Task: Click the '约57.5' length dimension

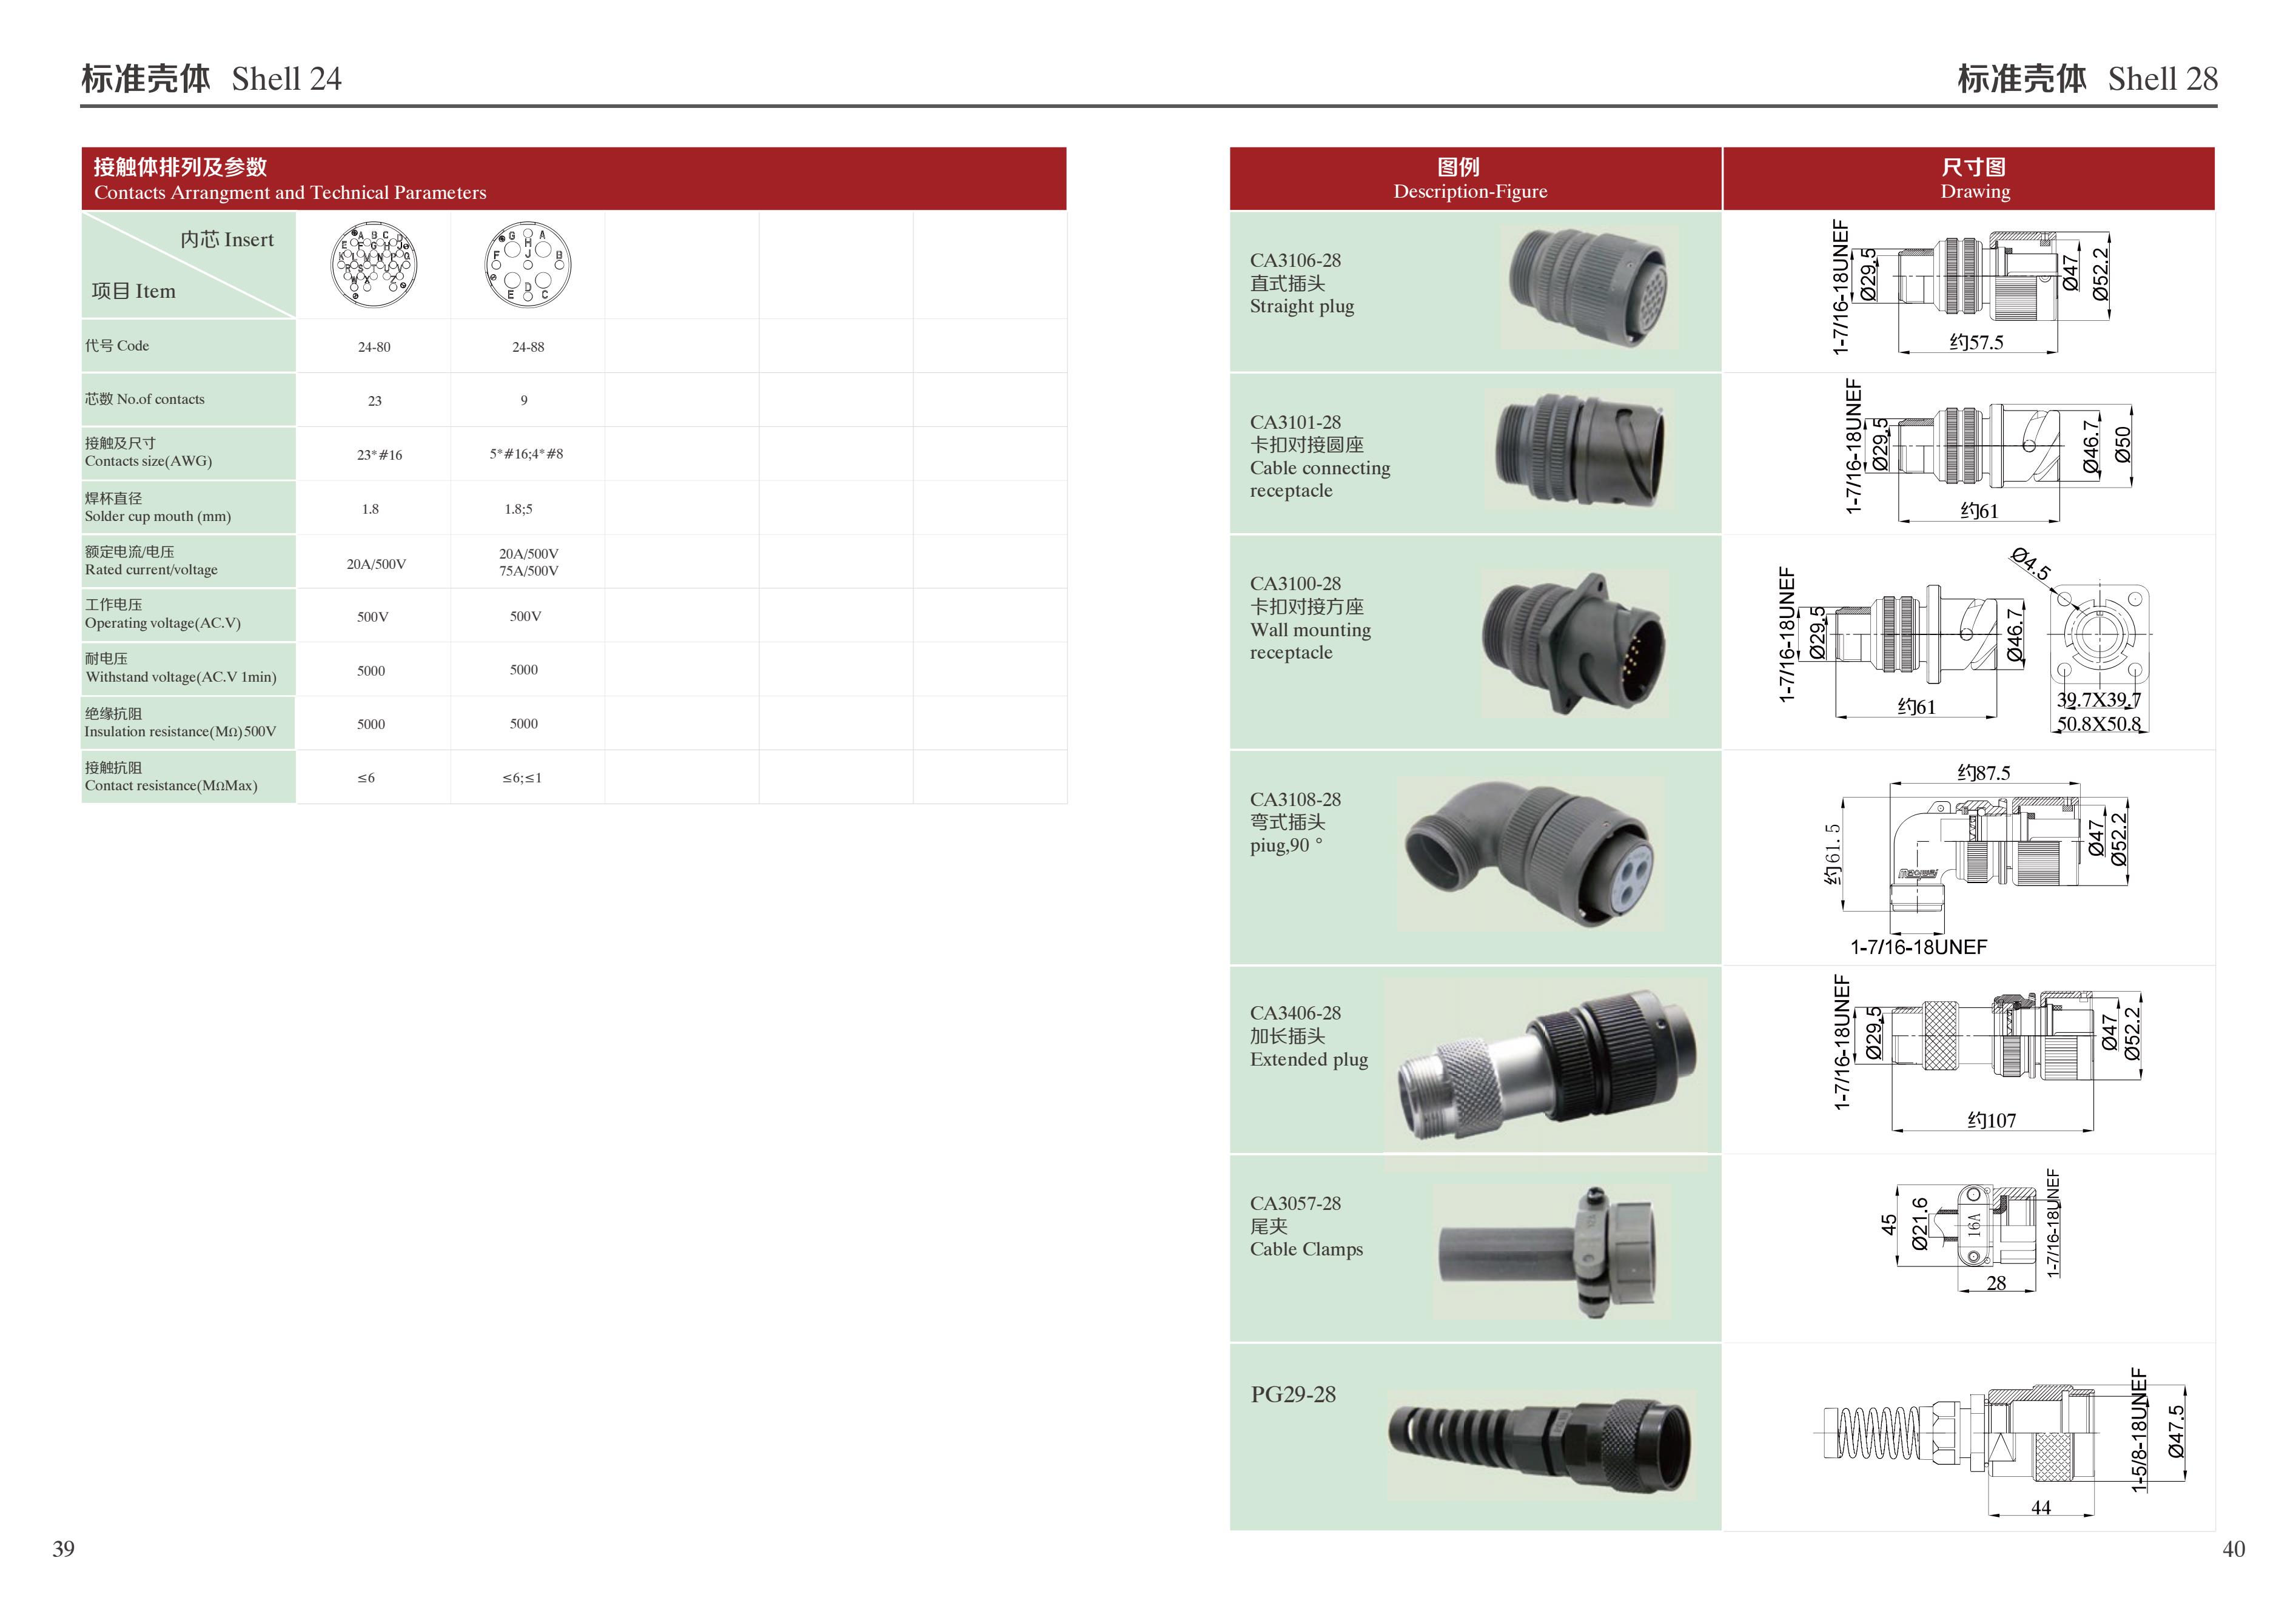Action: [x=1976, y=342]
